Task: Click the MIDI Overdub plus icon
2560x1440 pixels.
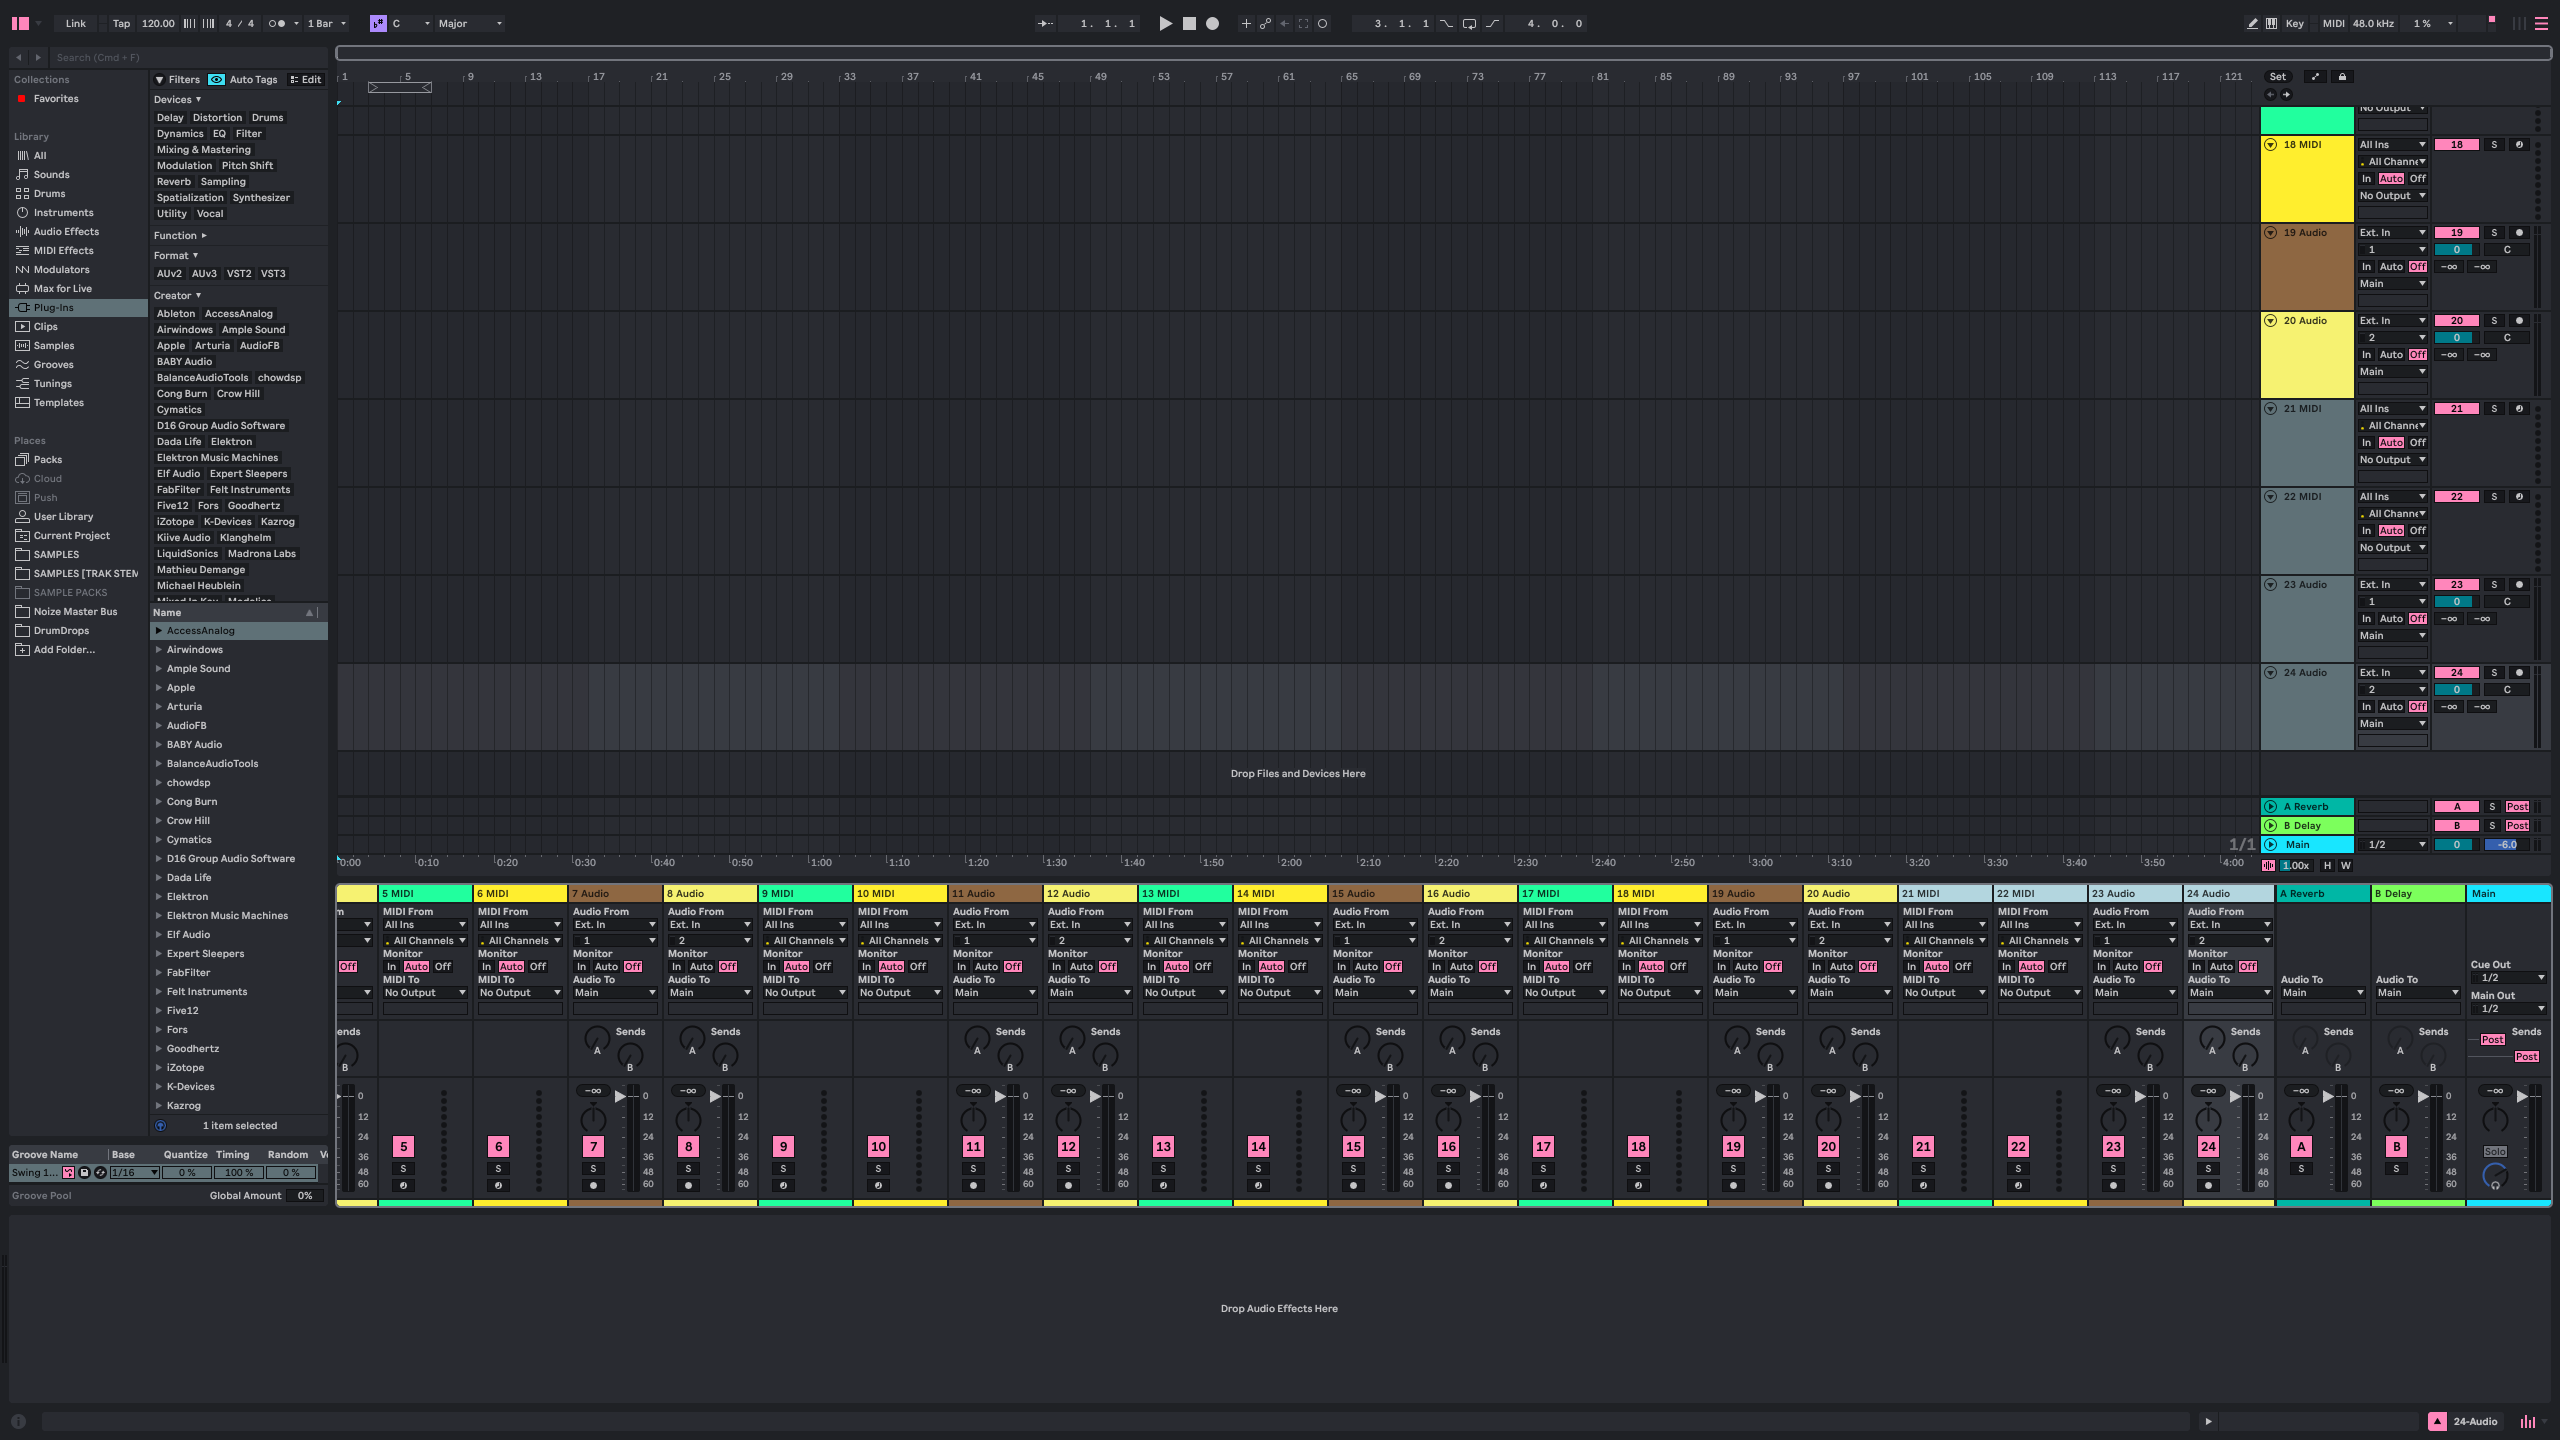Action: coord(1246,23)
